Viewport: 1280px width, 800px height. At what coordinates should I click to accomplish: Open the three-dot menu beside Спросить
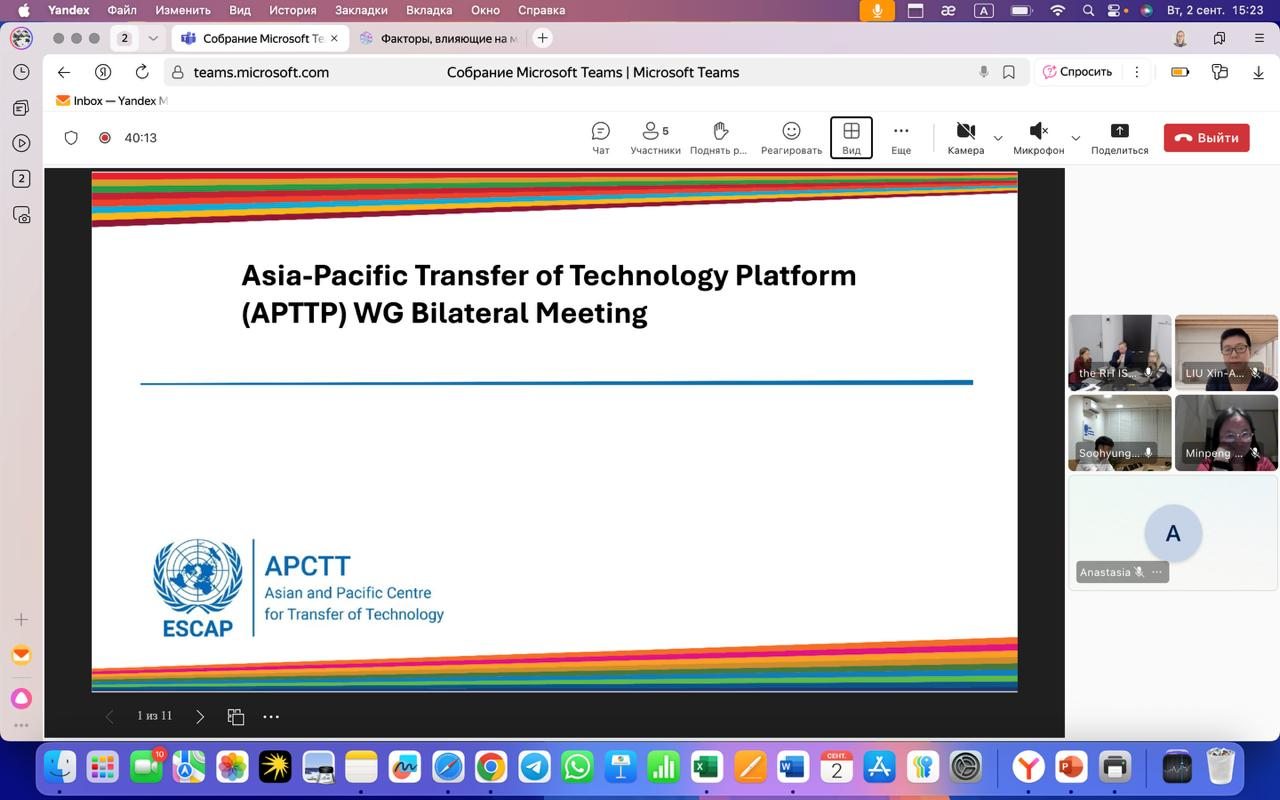click(1136, 72)
